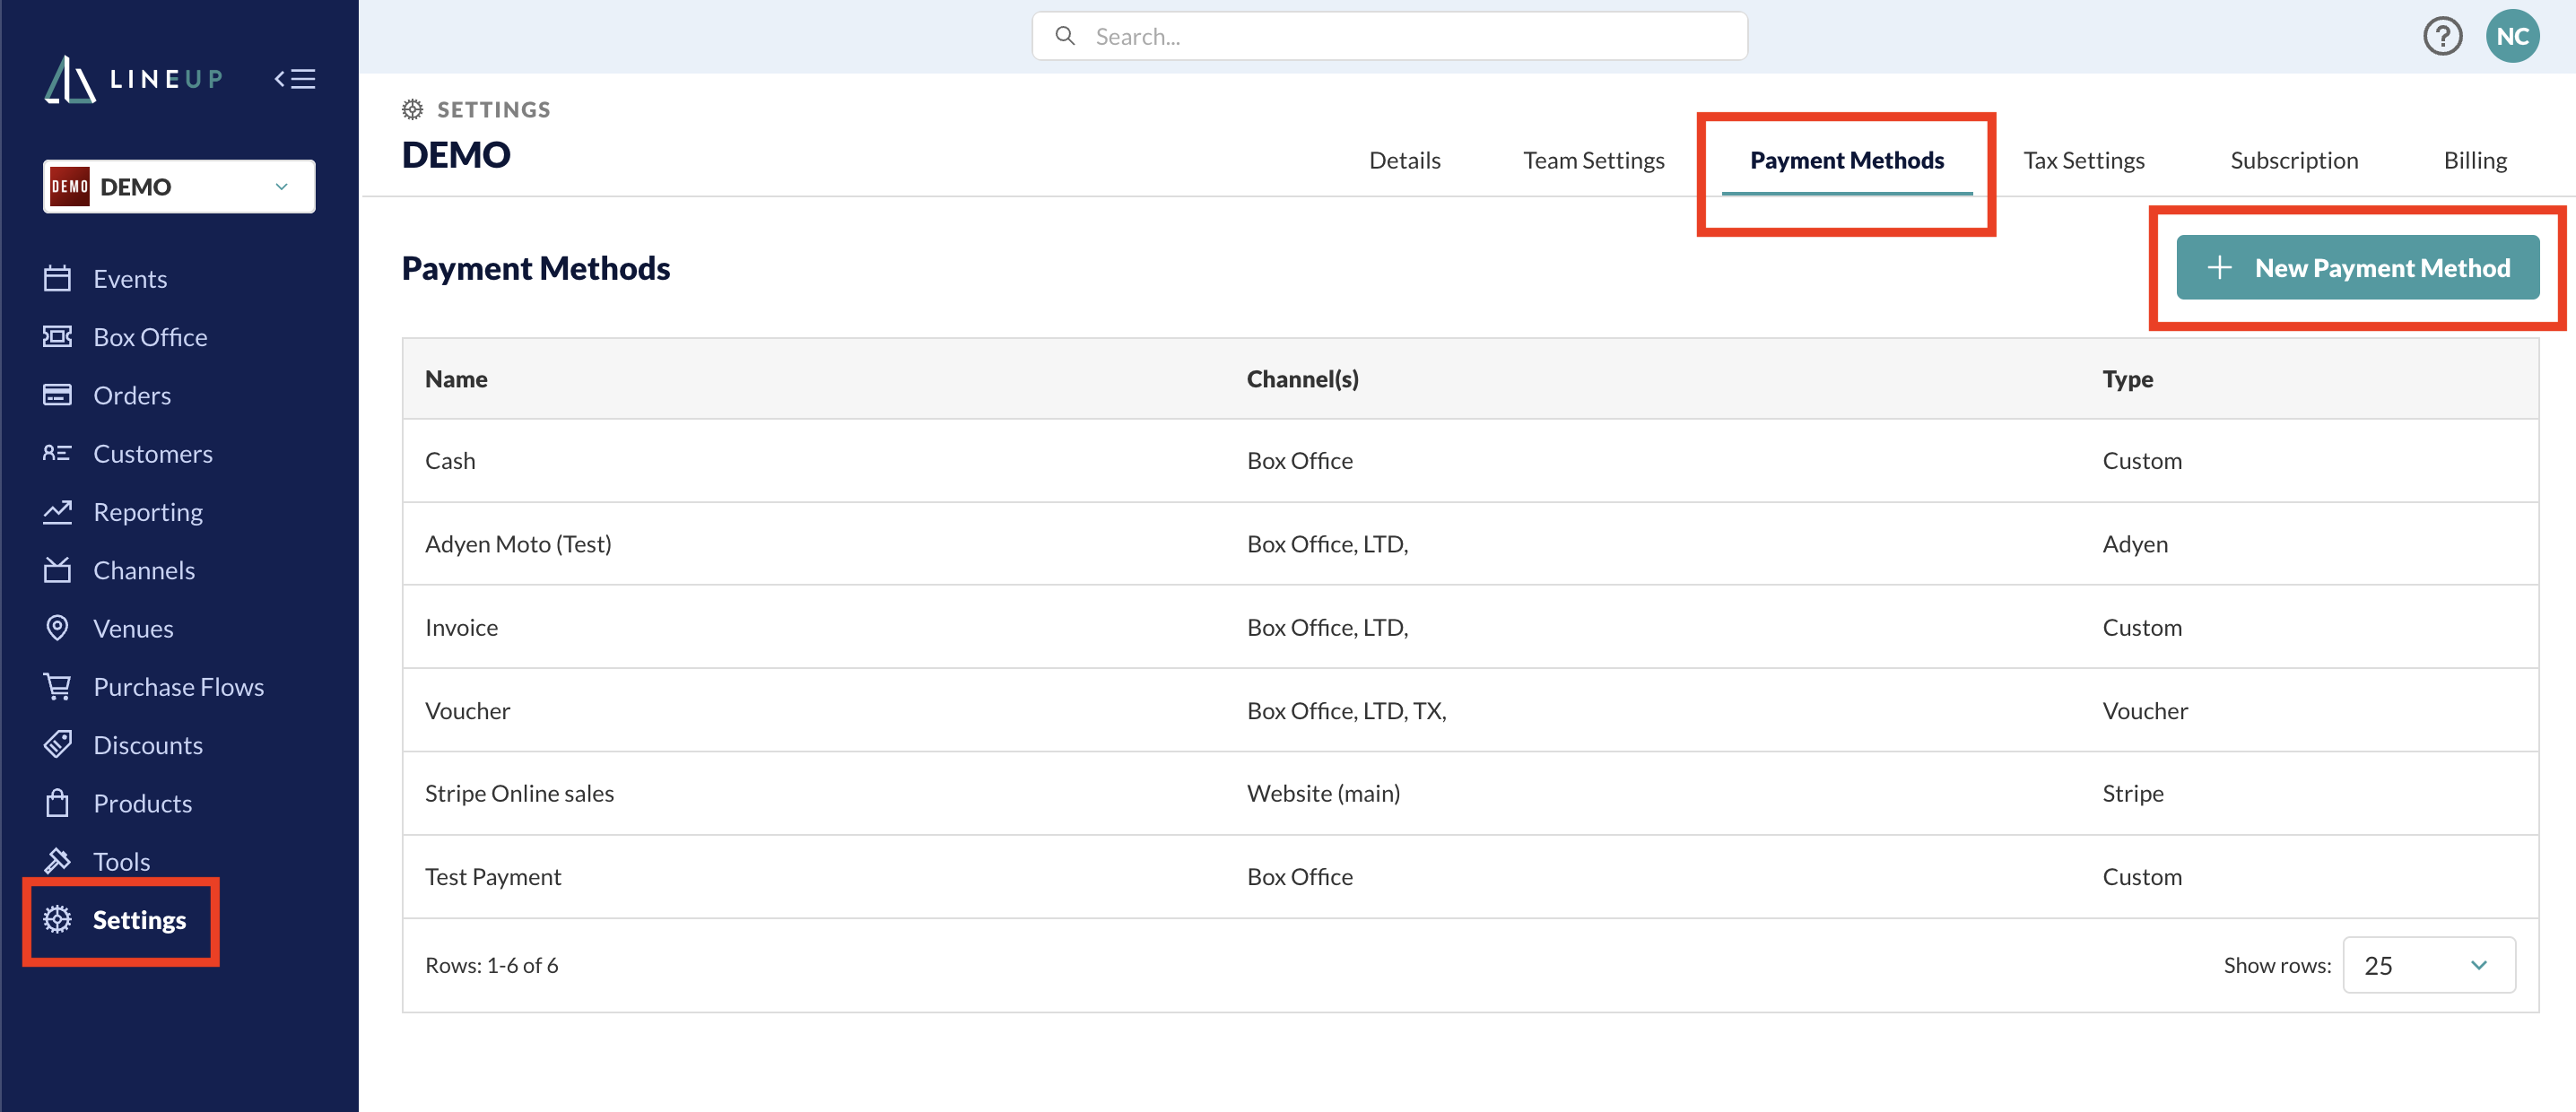Open the NC user avatar menu
2576x1112 pixels.
click(2512, 37)
